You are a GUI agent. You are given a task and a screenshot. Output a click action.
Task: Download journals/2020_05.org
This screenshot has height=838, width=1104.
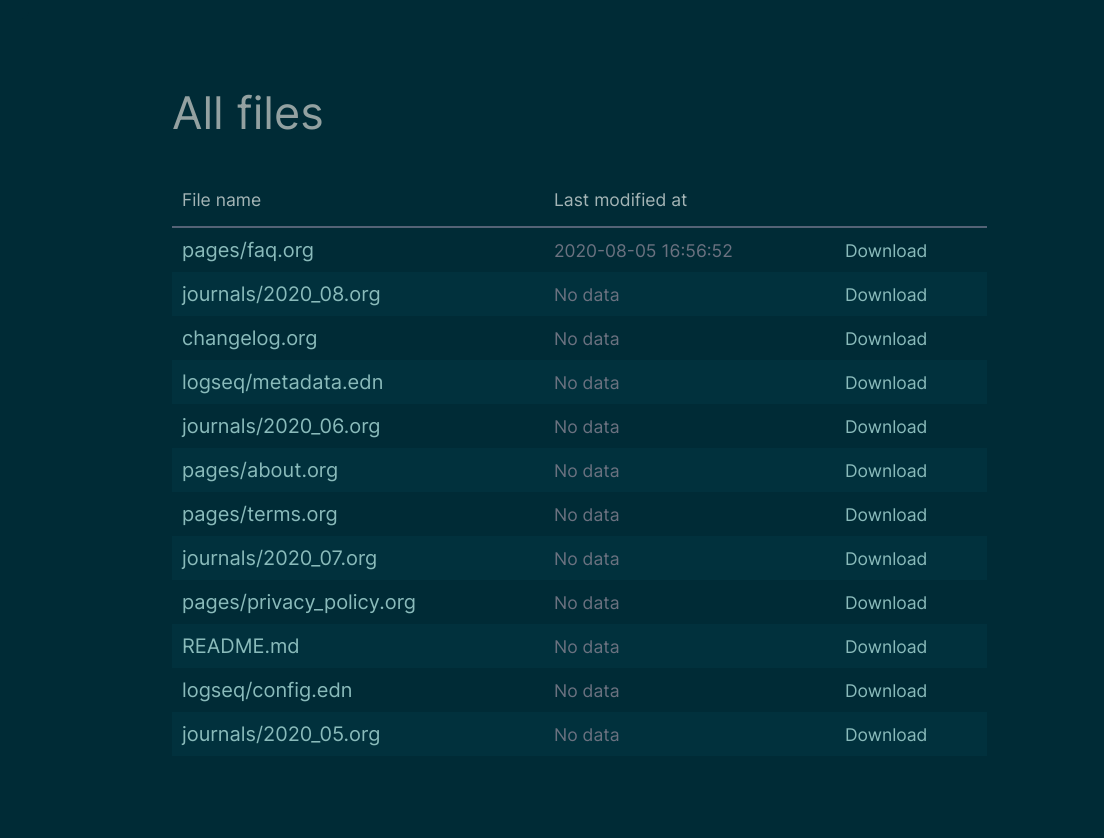click(x=885, y=735)
